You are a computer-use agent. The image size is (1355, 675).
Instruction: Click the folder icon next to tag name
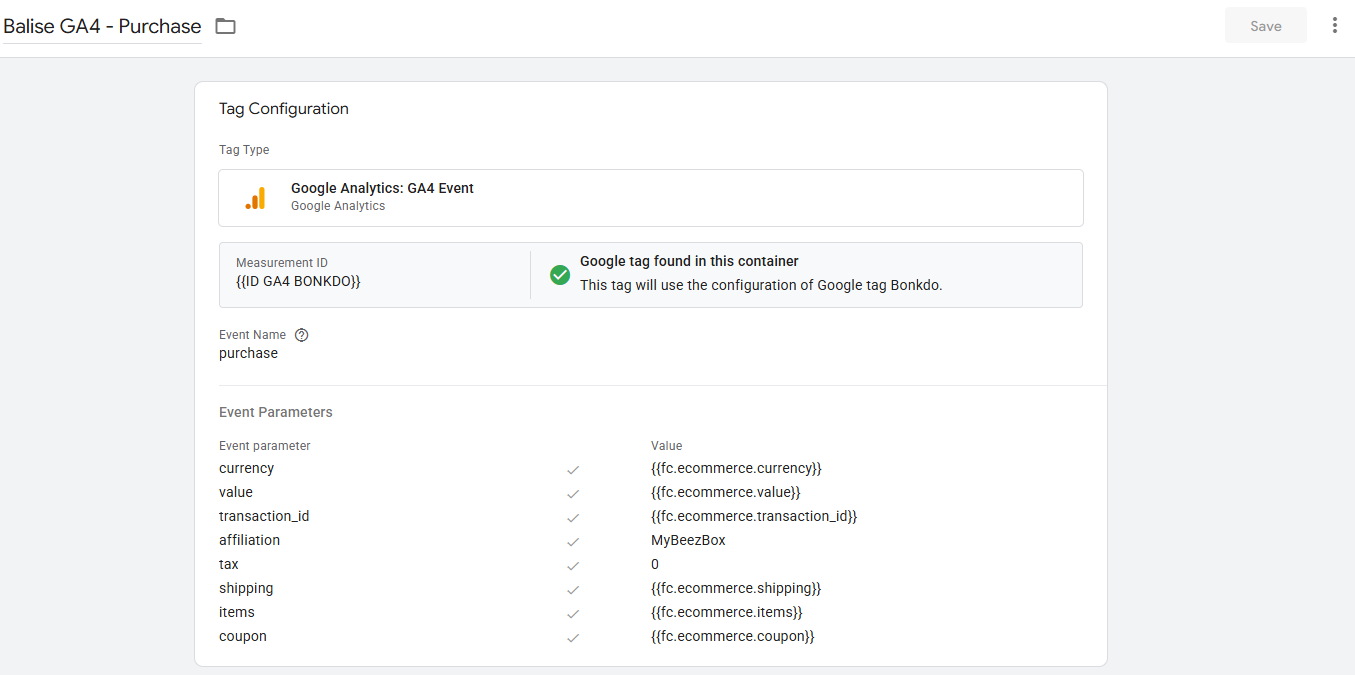(226, 27)
